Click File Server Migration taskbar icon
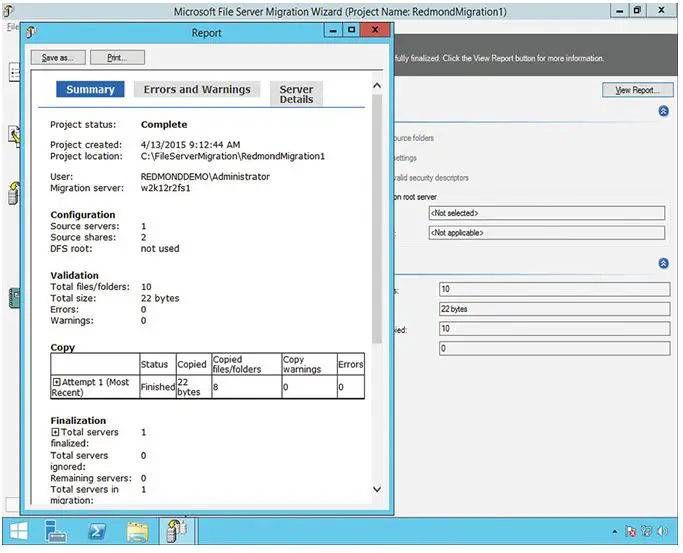This screenshot has width=683, height=553. (x=176, y=531)
